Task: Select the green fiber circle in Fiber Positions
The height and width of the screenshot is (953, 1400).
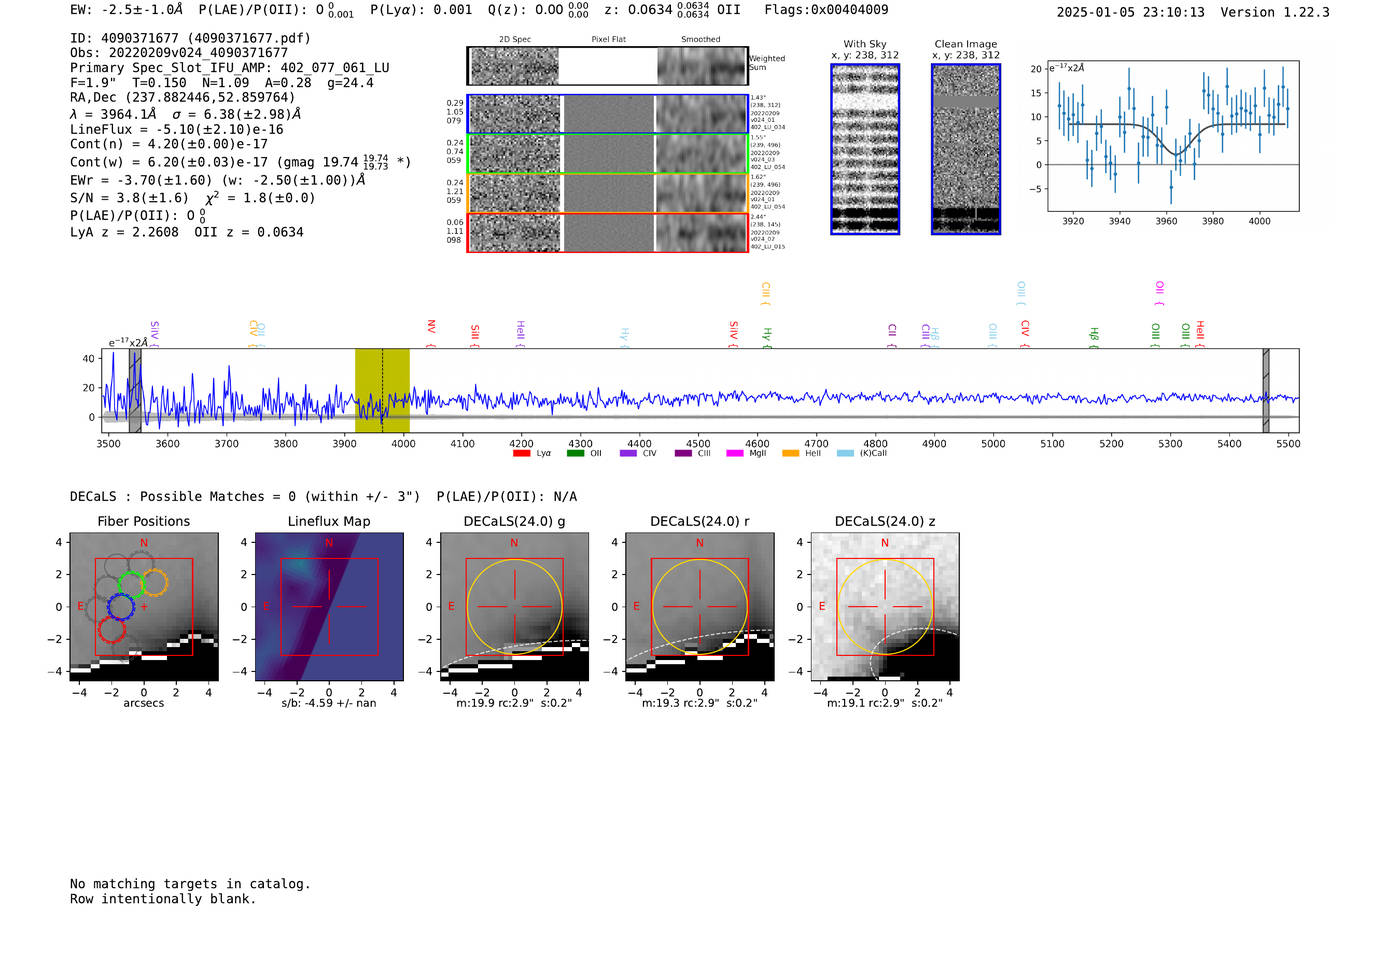Action: click(x=131, y=583)
